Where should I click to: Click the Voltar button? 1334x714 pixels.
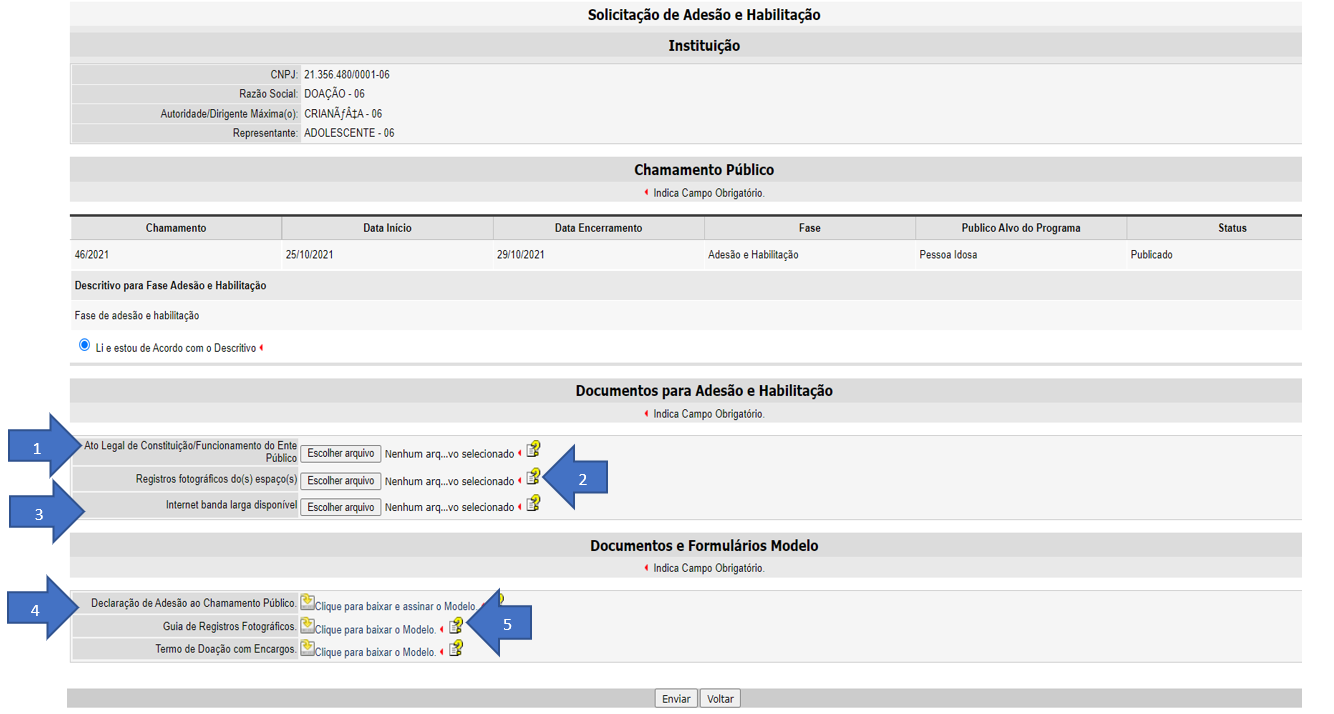(x=720, y=699)
